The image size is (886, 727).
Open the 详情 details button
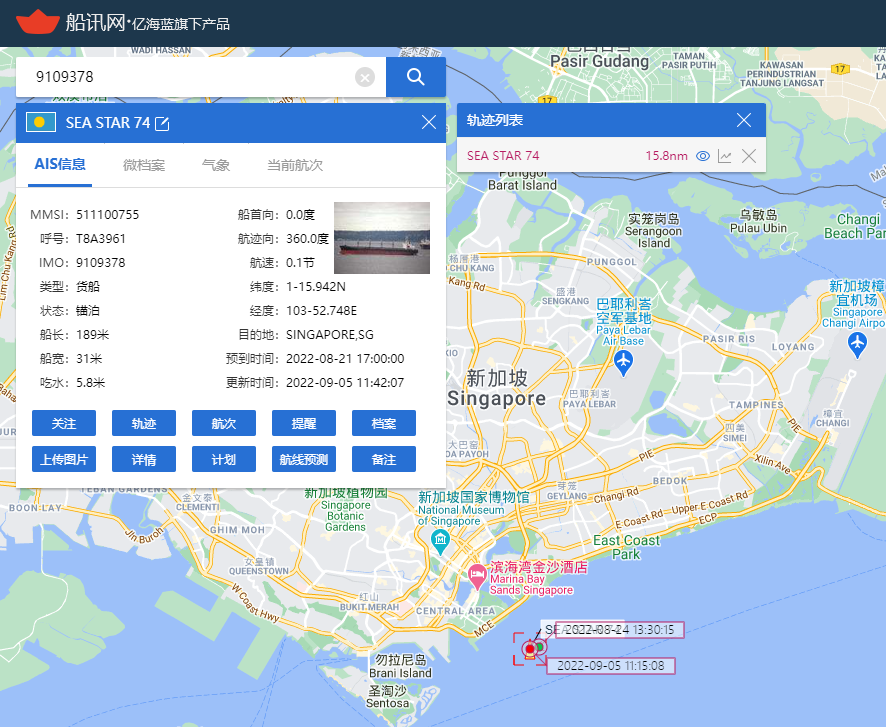click(144, 460)
